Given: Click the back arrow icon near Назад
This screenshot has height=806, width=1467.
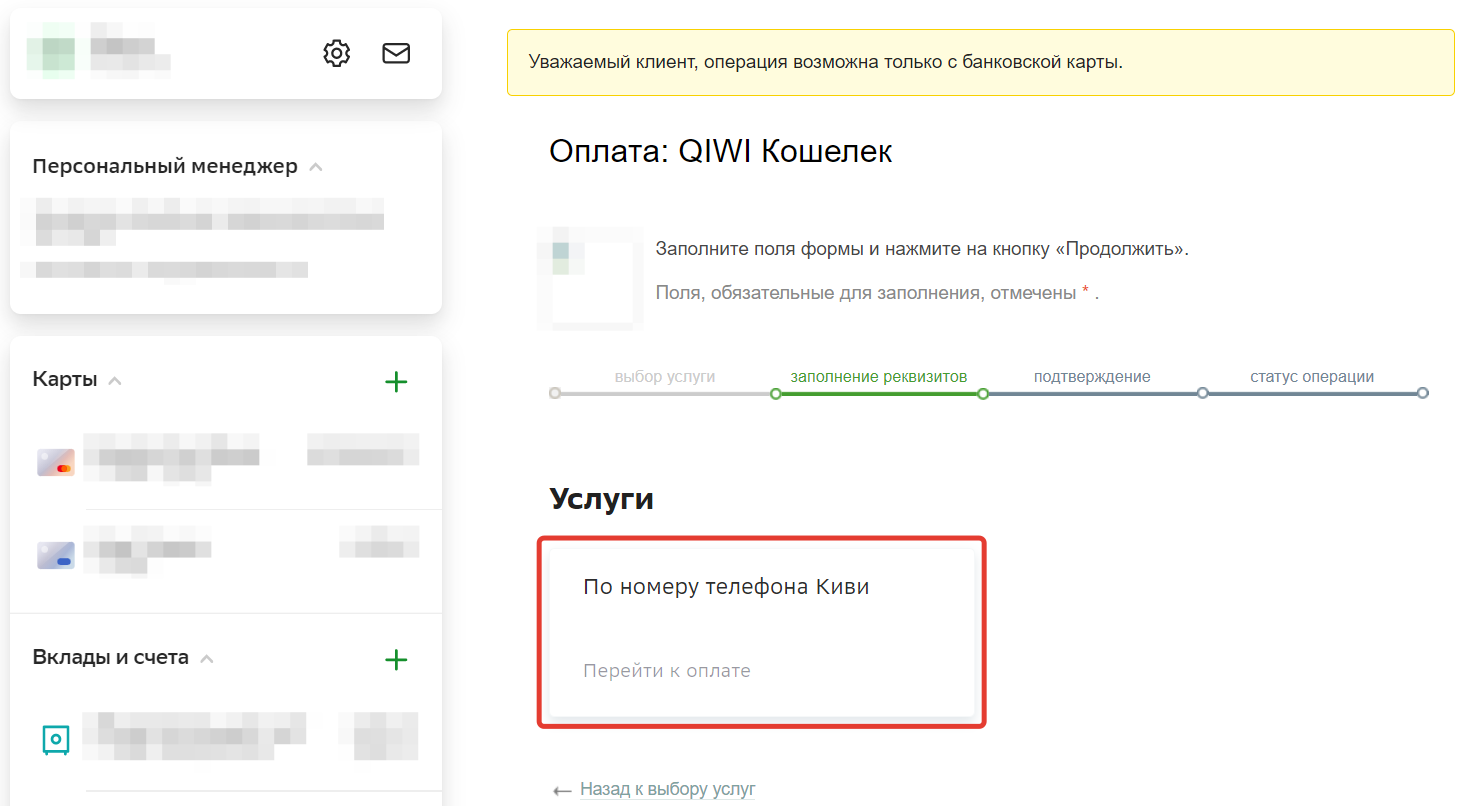Looking at the screenshot, I should 562,790.
